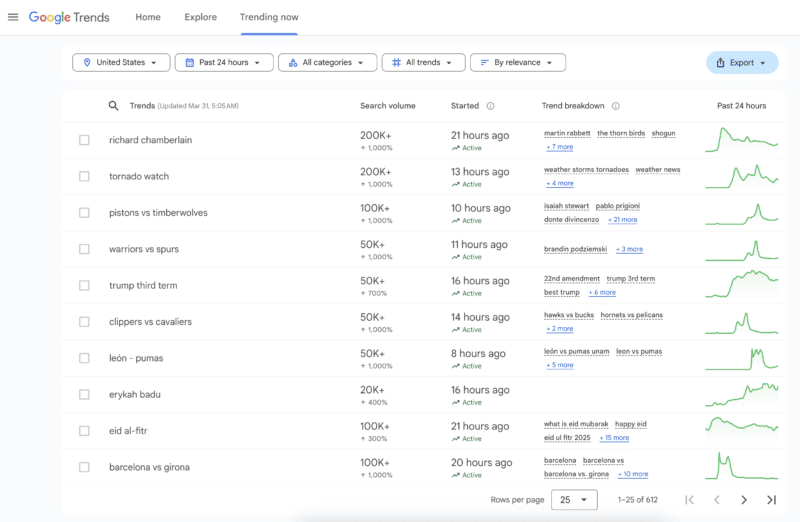800x522 pixels.
Task: Select the pistons vs timberwolves checkbox
Action: (84, 212)
